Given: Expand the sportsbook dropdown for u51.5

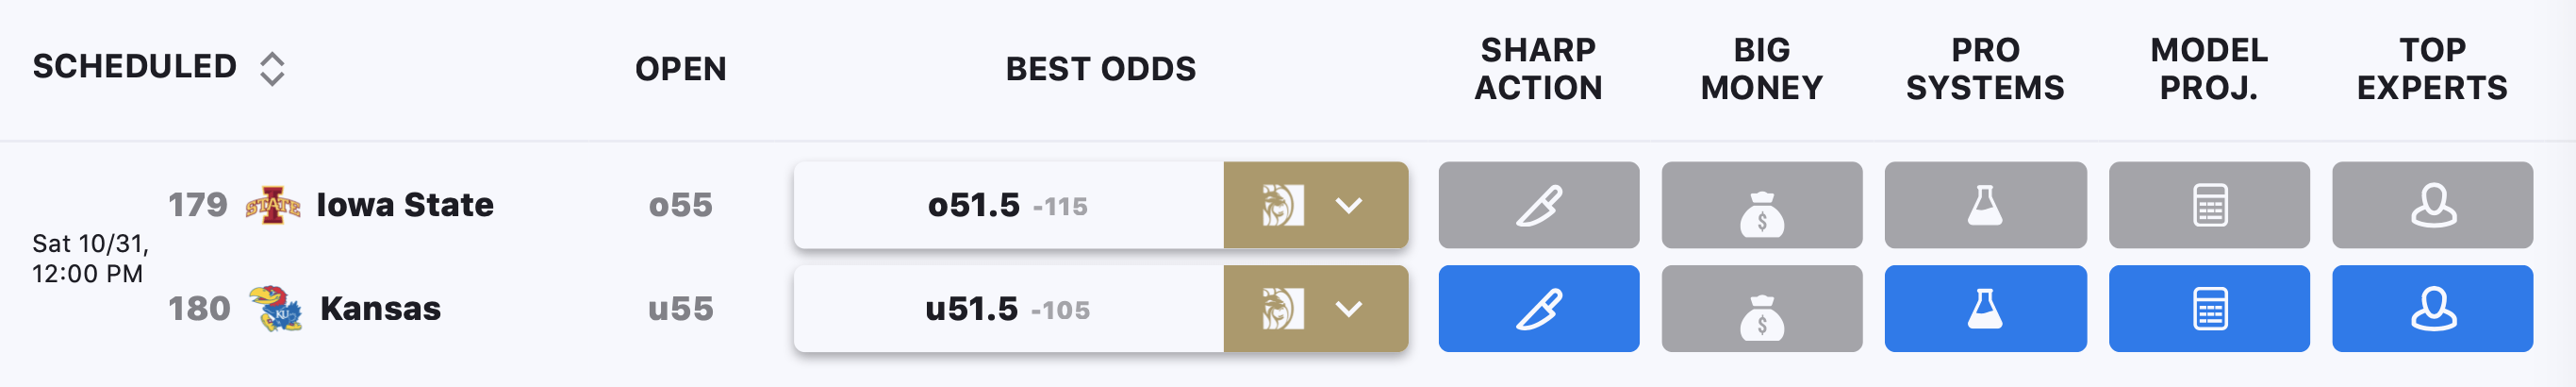Looking at the screenshot, I should click(1349, 308).
